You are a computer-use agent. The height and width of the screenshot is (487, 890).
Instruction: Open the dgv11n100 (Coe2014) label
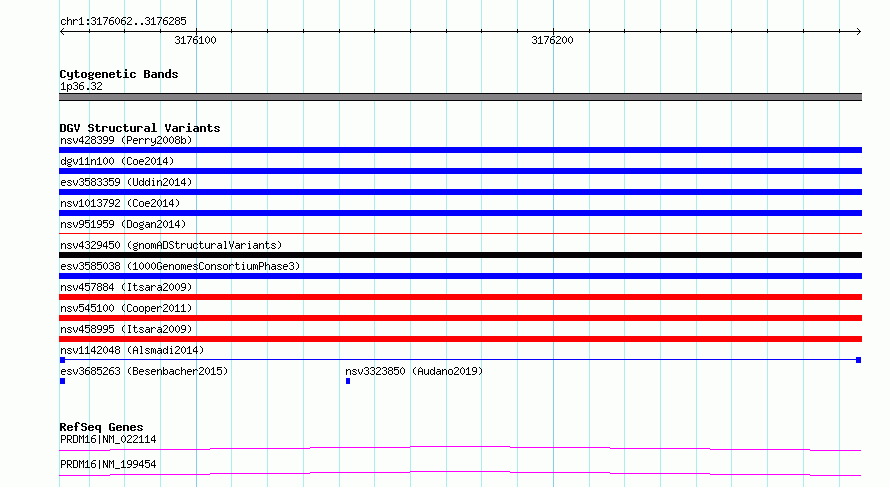click(117, 161)
